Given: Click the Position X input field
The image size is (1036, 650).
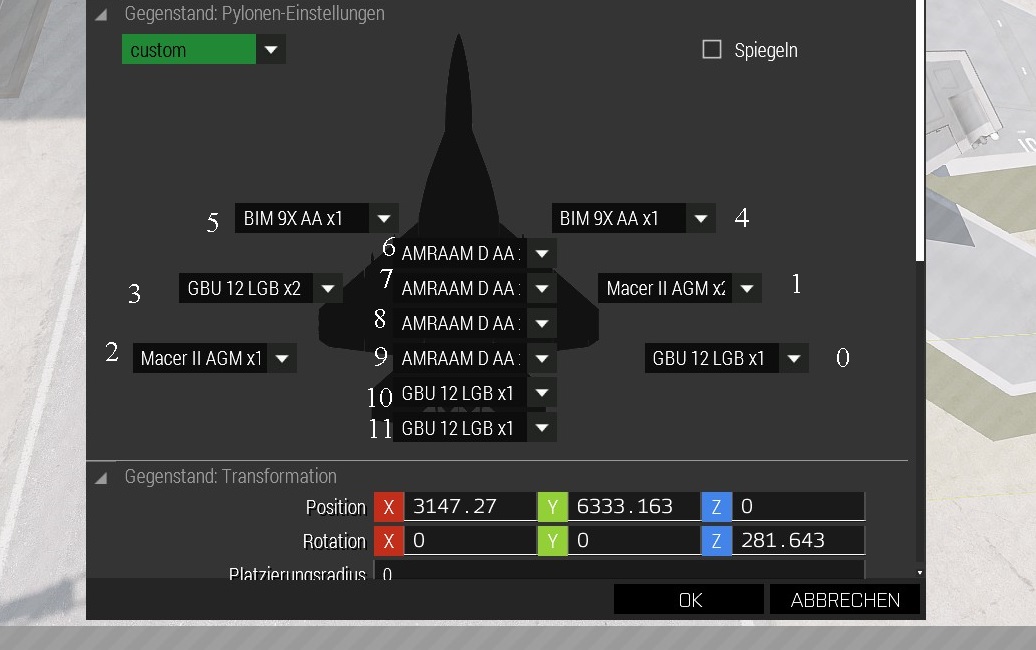Looking at the screenshot, I should pos(470,507).
